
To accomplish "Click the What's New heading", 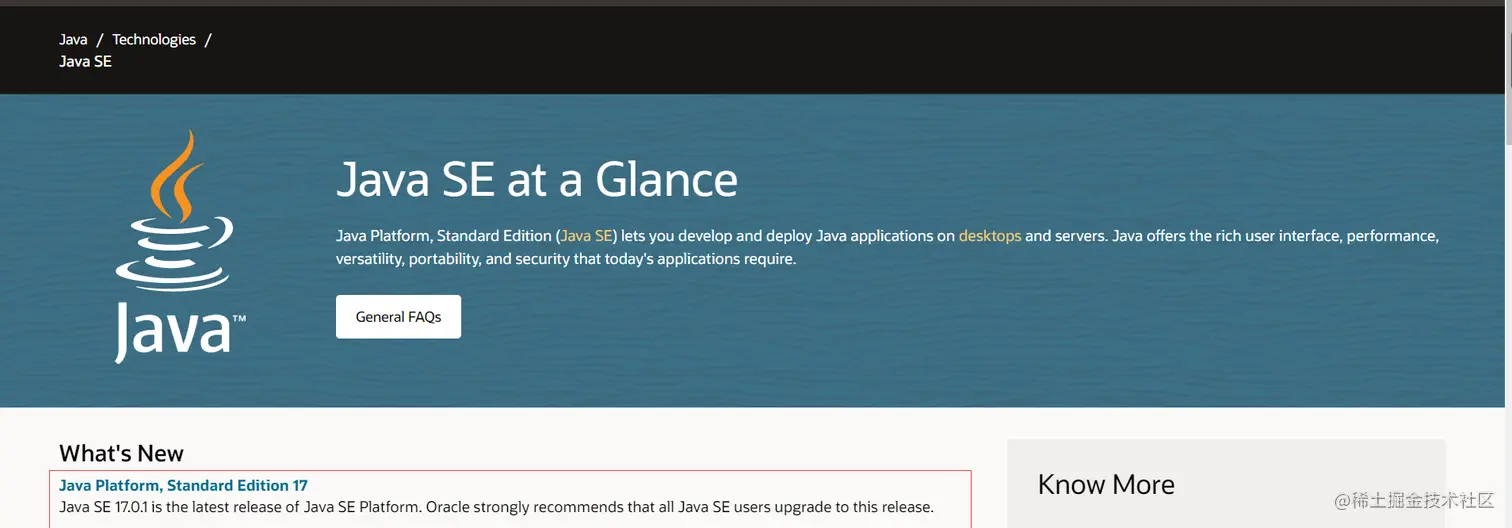I will click(121, 454).
